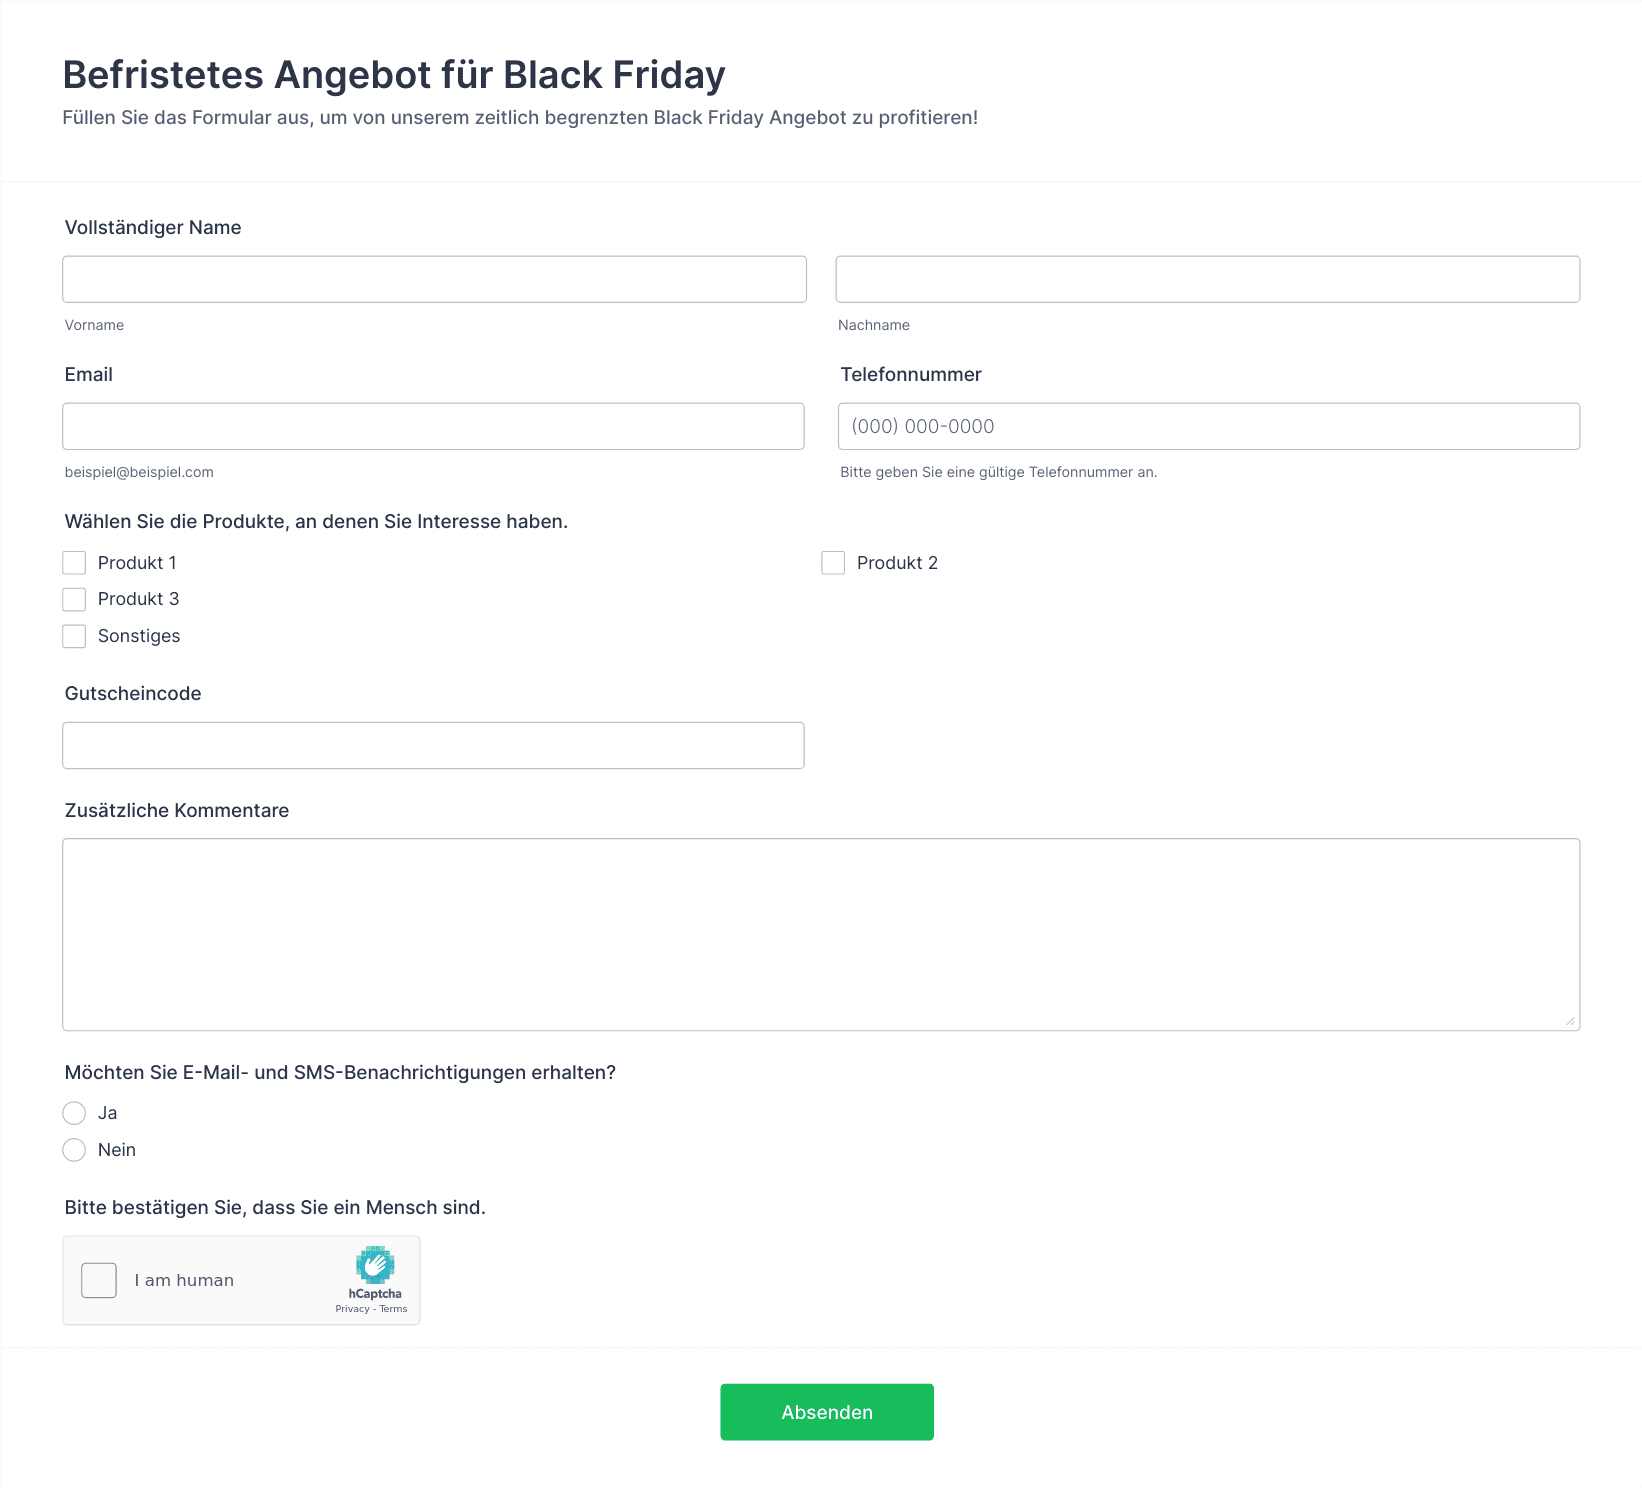1642x1488 pixels.
Task: Click the Gutscheincode input box
Action: tap(433, 745)
